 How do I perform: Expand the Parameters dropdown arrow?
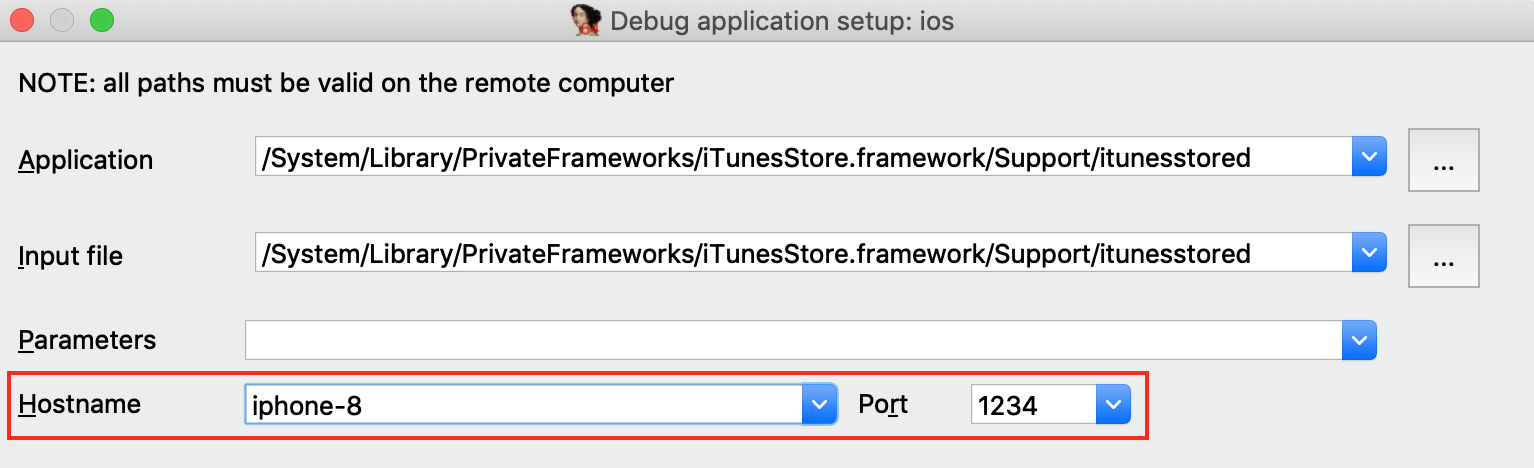coord(1358,340)
